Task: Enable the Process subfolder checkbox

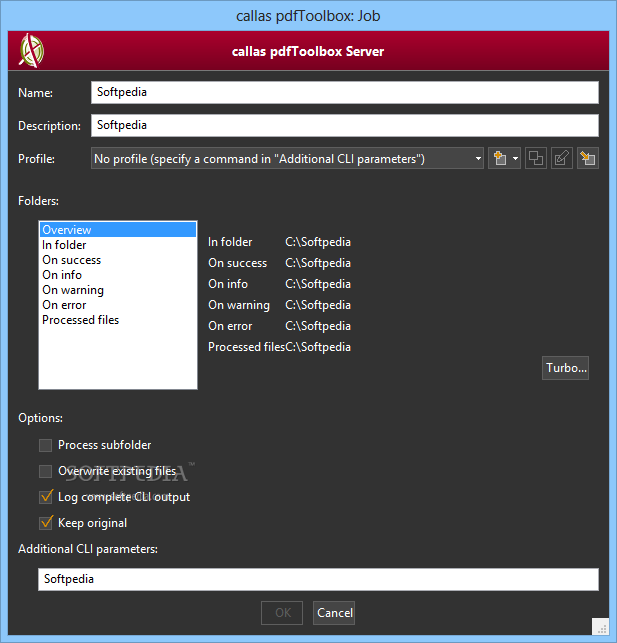Action: (x=46, y=445)
